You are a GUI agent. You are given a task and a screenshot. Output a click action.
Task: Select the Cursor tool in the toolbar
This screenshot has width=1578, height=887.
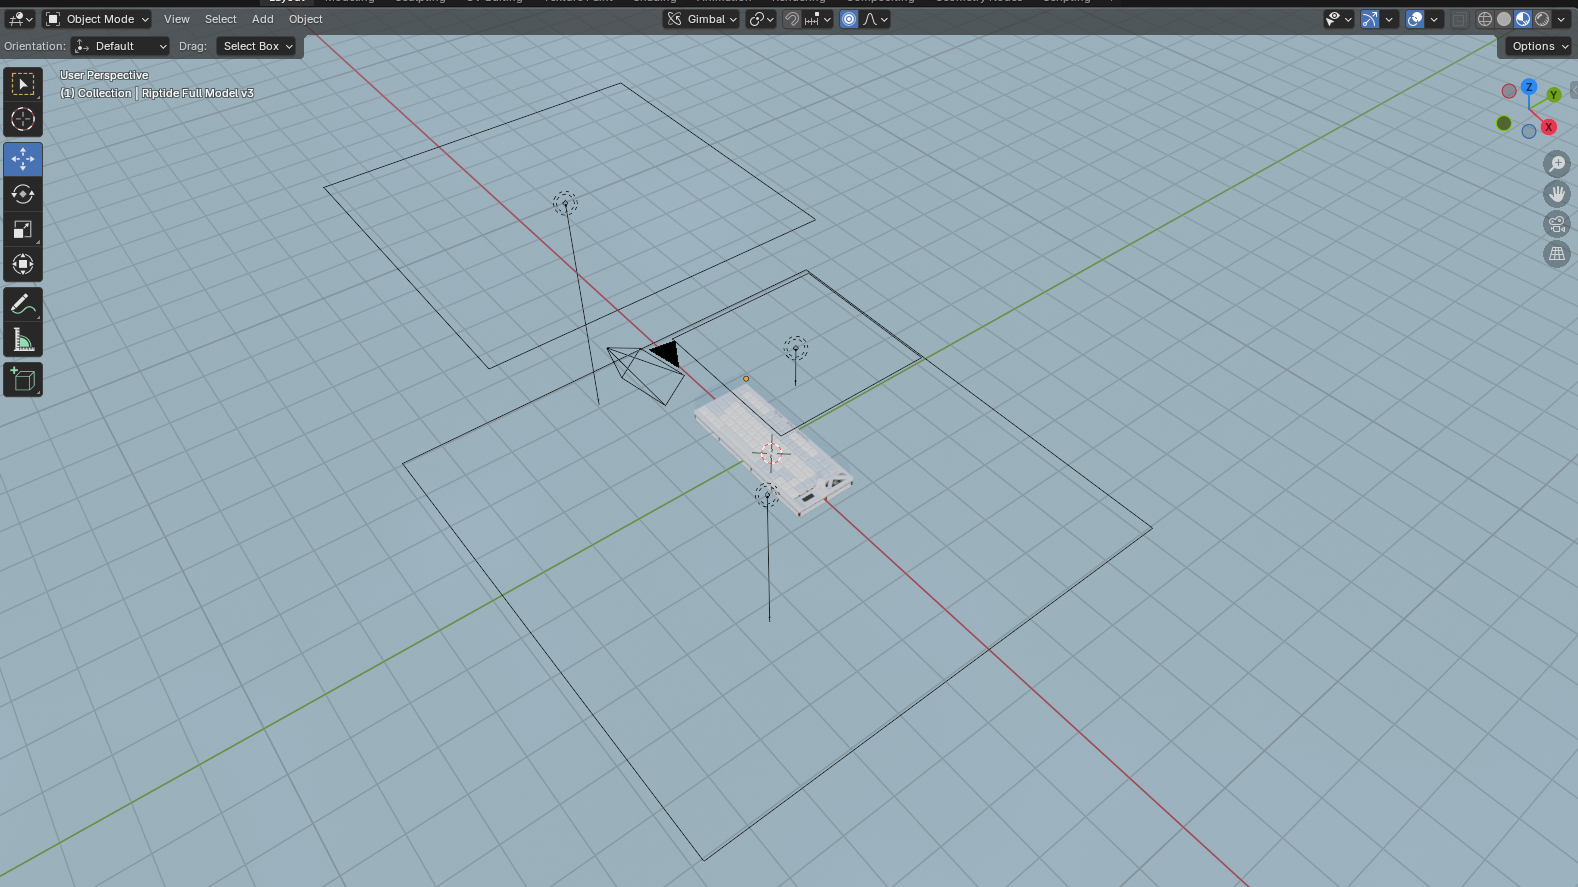pyautogui.click(x=22, y=119)
